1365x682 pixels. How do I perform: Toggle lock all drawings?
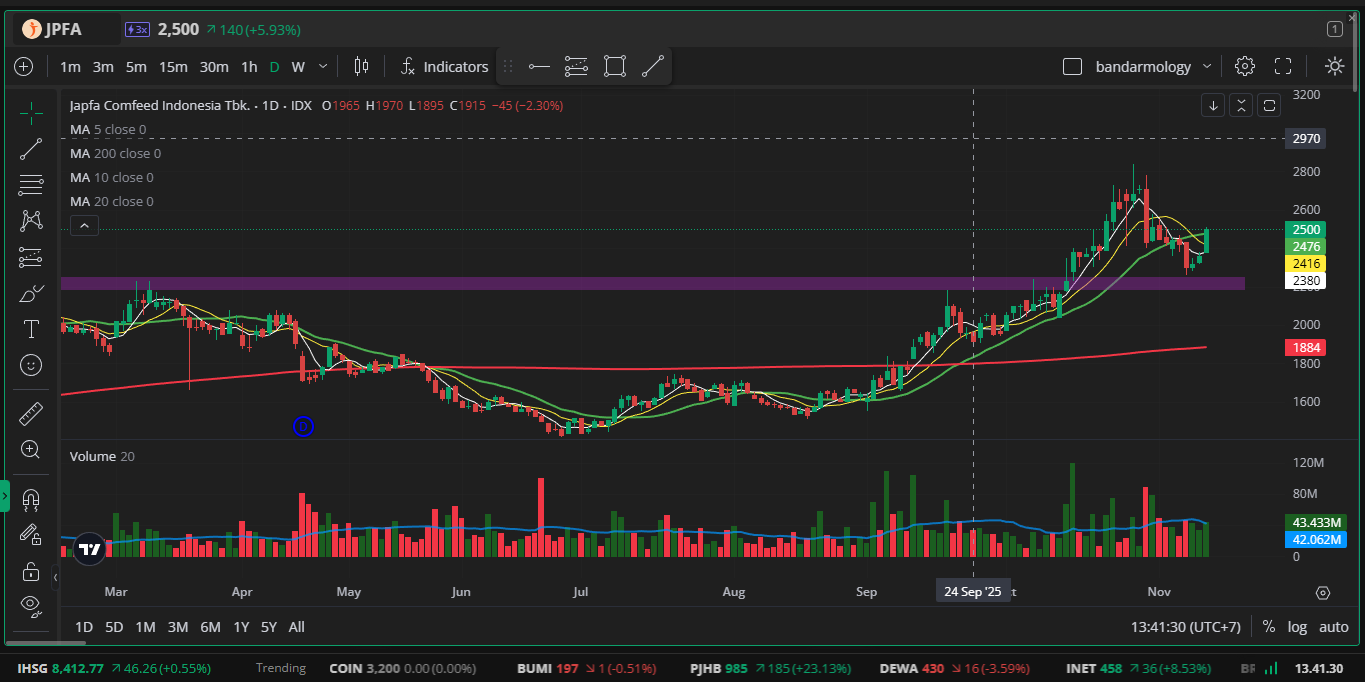pos(31,571)
